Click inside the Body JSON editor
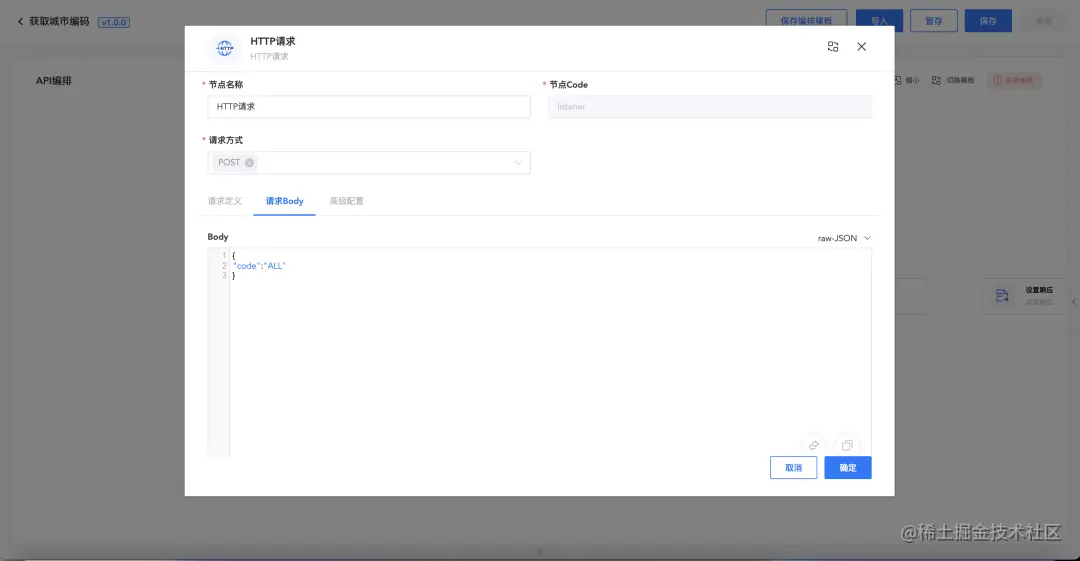The width and height of the screenshot is (1080, 561). 539,352
